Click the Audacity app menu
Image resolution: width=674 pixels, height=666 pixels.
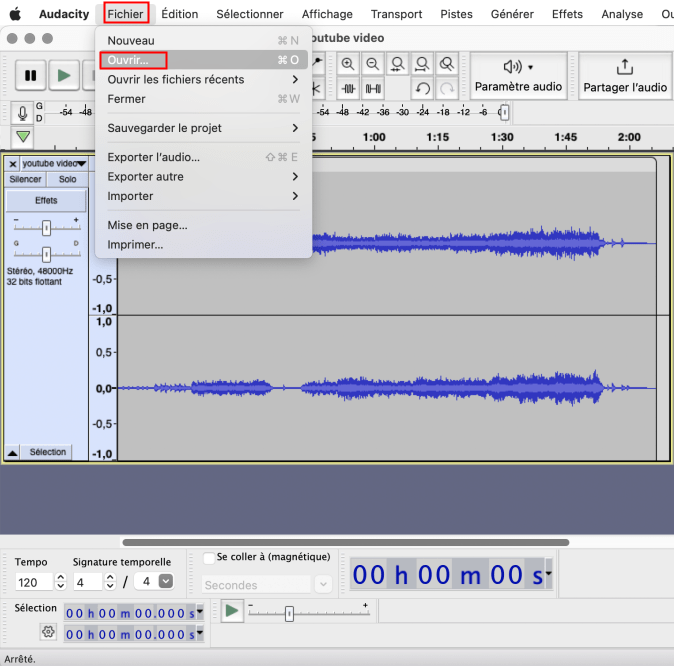pyautogui.click(x=64, y=14)
